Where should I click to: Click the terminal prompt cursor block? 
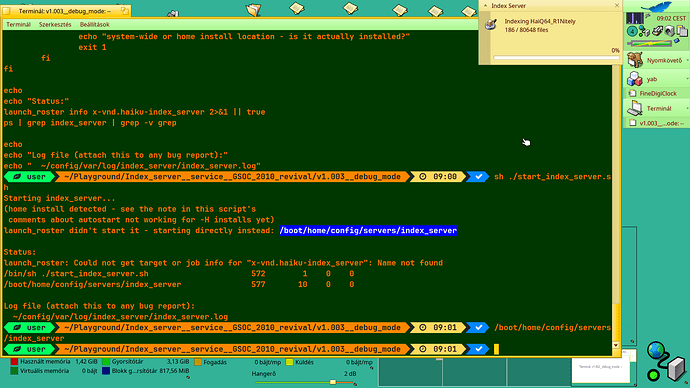click(x=496, y=349)
